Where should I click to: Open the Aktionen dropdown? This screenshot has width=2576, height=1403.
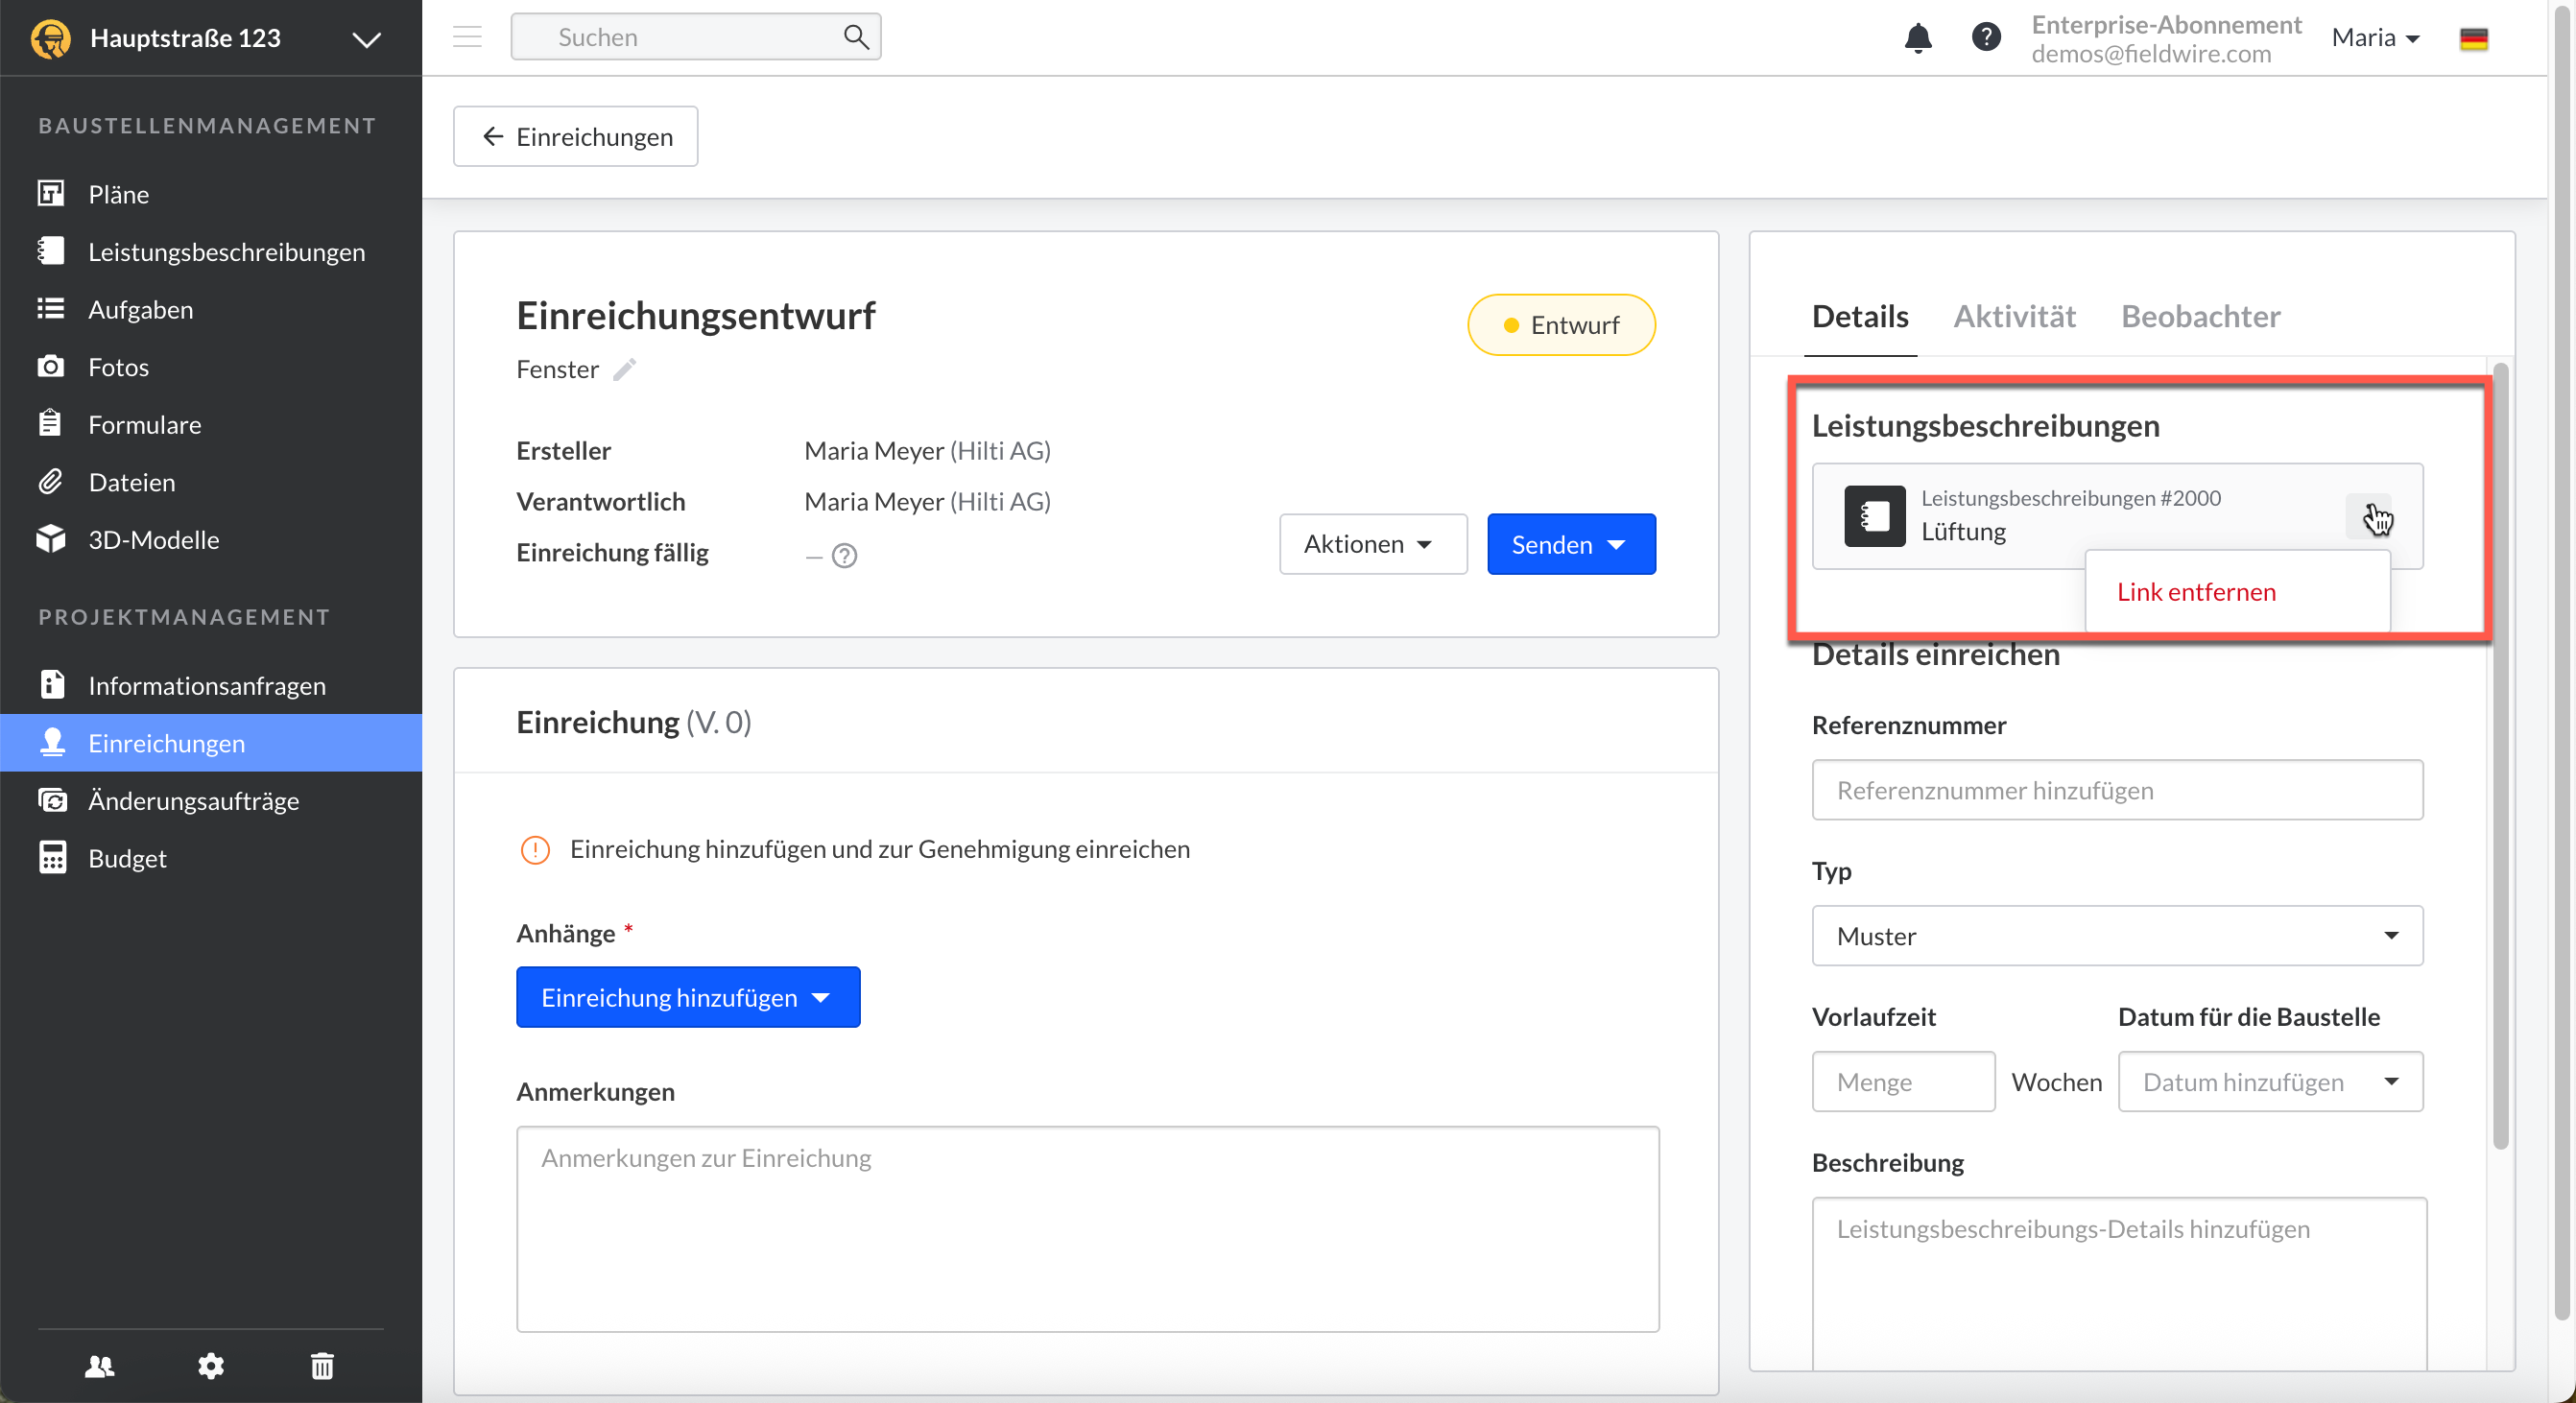pos(1372,544)
